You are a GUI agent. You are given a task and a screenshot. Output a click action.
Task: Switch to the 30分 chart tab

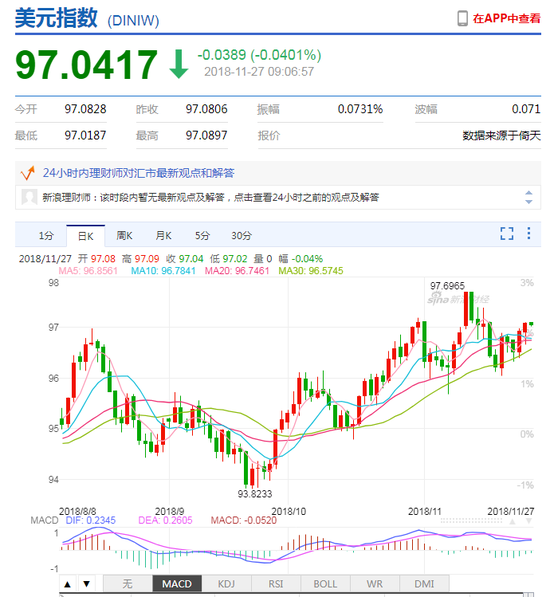241,236
